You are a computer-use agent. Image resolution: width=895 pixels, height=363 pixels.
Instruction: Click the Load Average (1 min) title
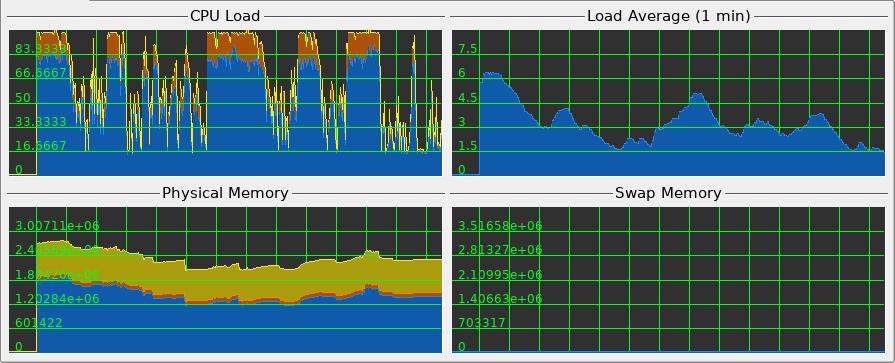[x=668, y=16]
